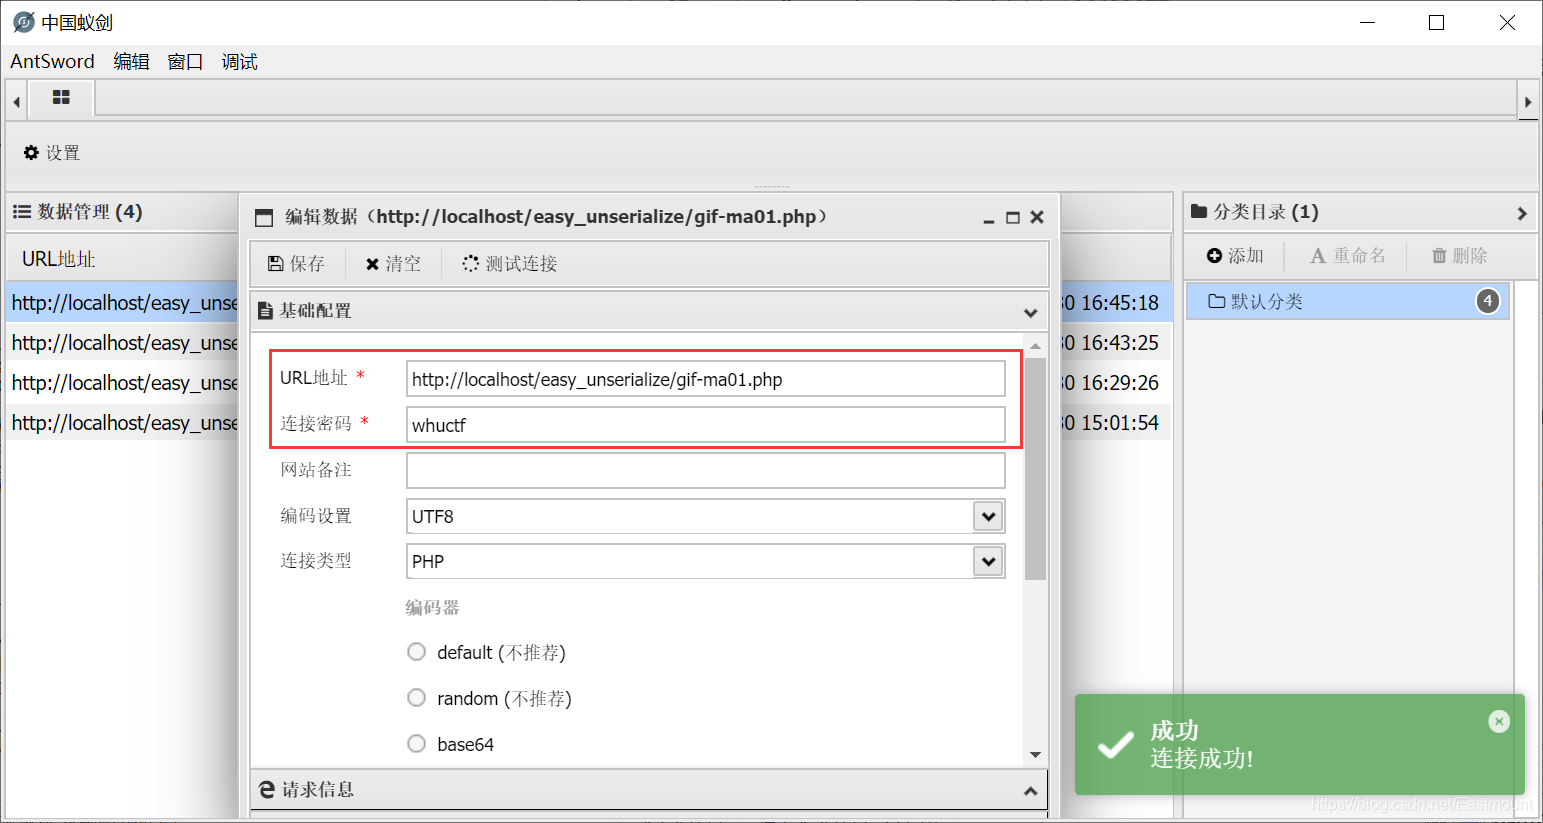1543x823 pixels.
Task: Open the 编辑 menu
Action: [131, 61]
